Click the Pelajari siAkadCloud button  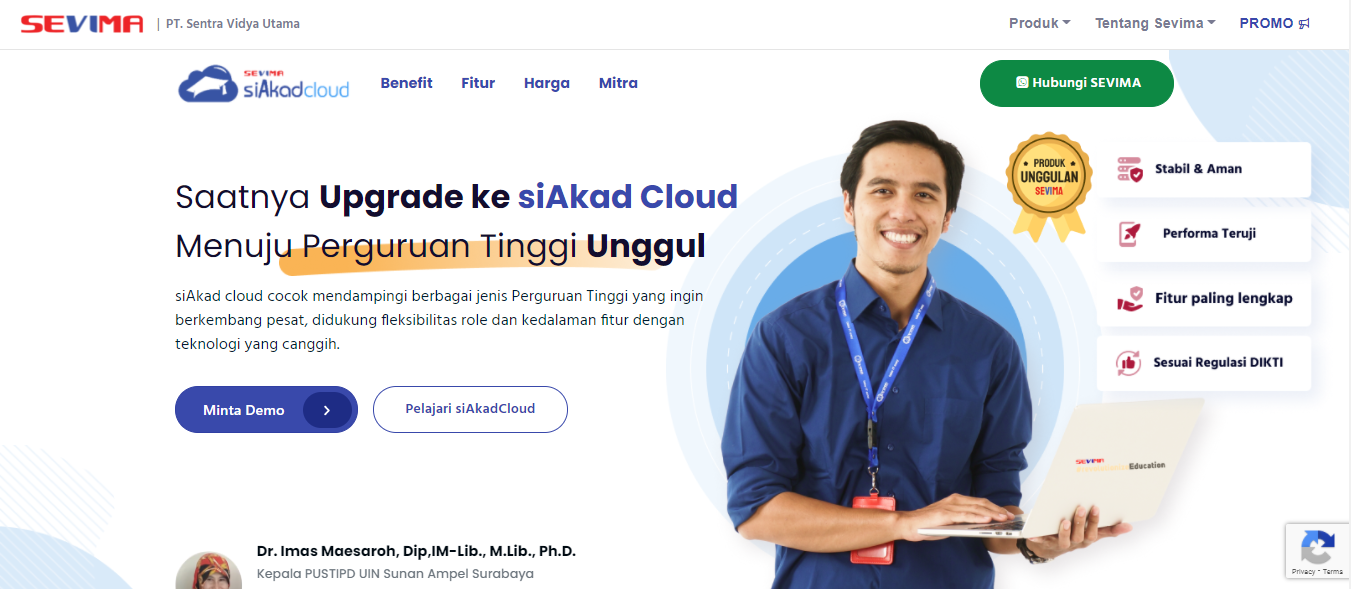pos(470,409)
